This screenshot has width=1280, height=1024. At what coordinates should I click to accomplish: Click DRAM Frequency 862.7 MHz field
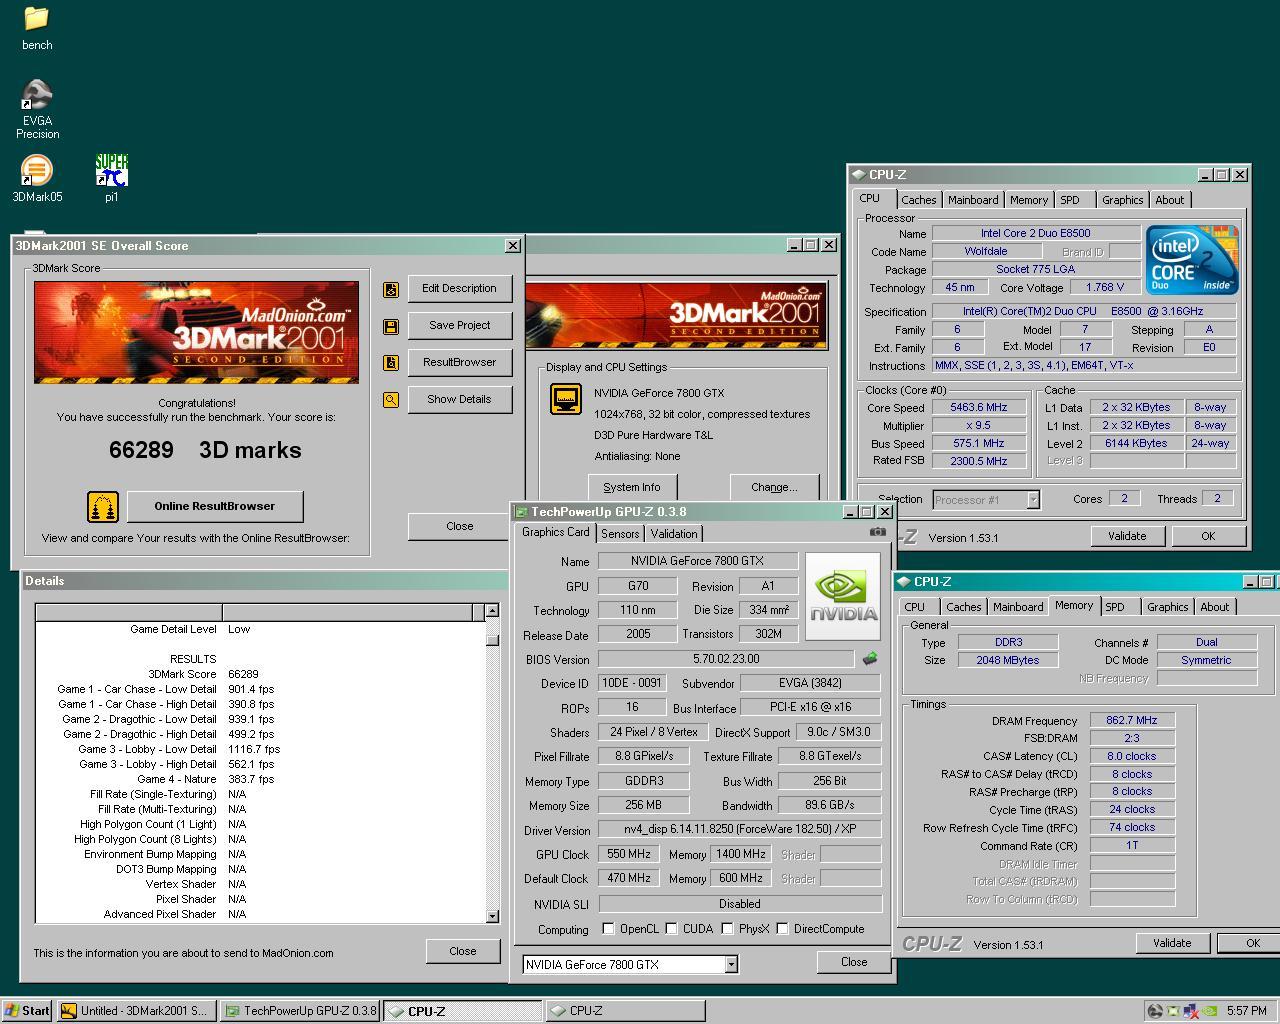1131,720
